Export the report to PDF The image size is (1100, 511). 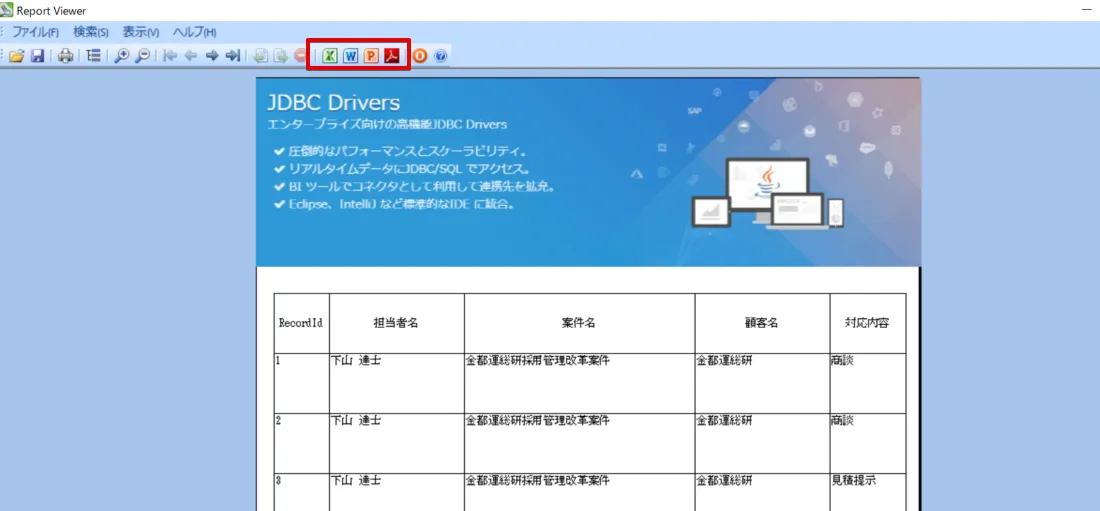[x=393, y=56]
